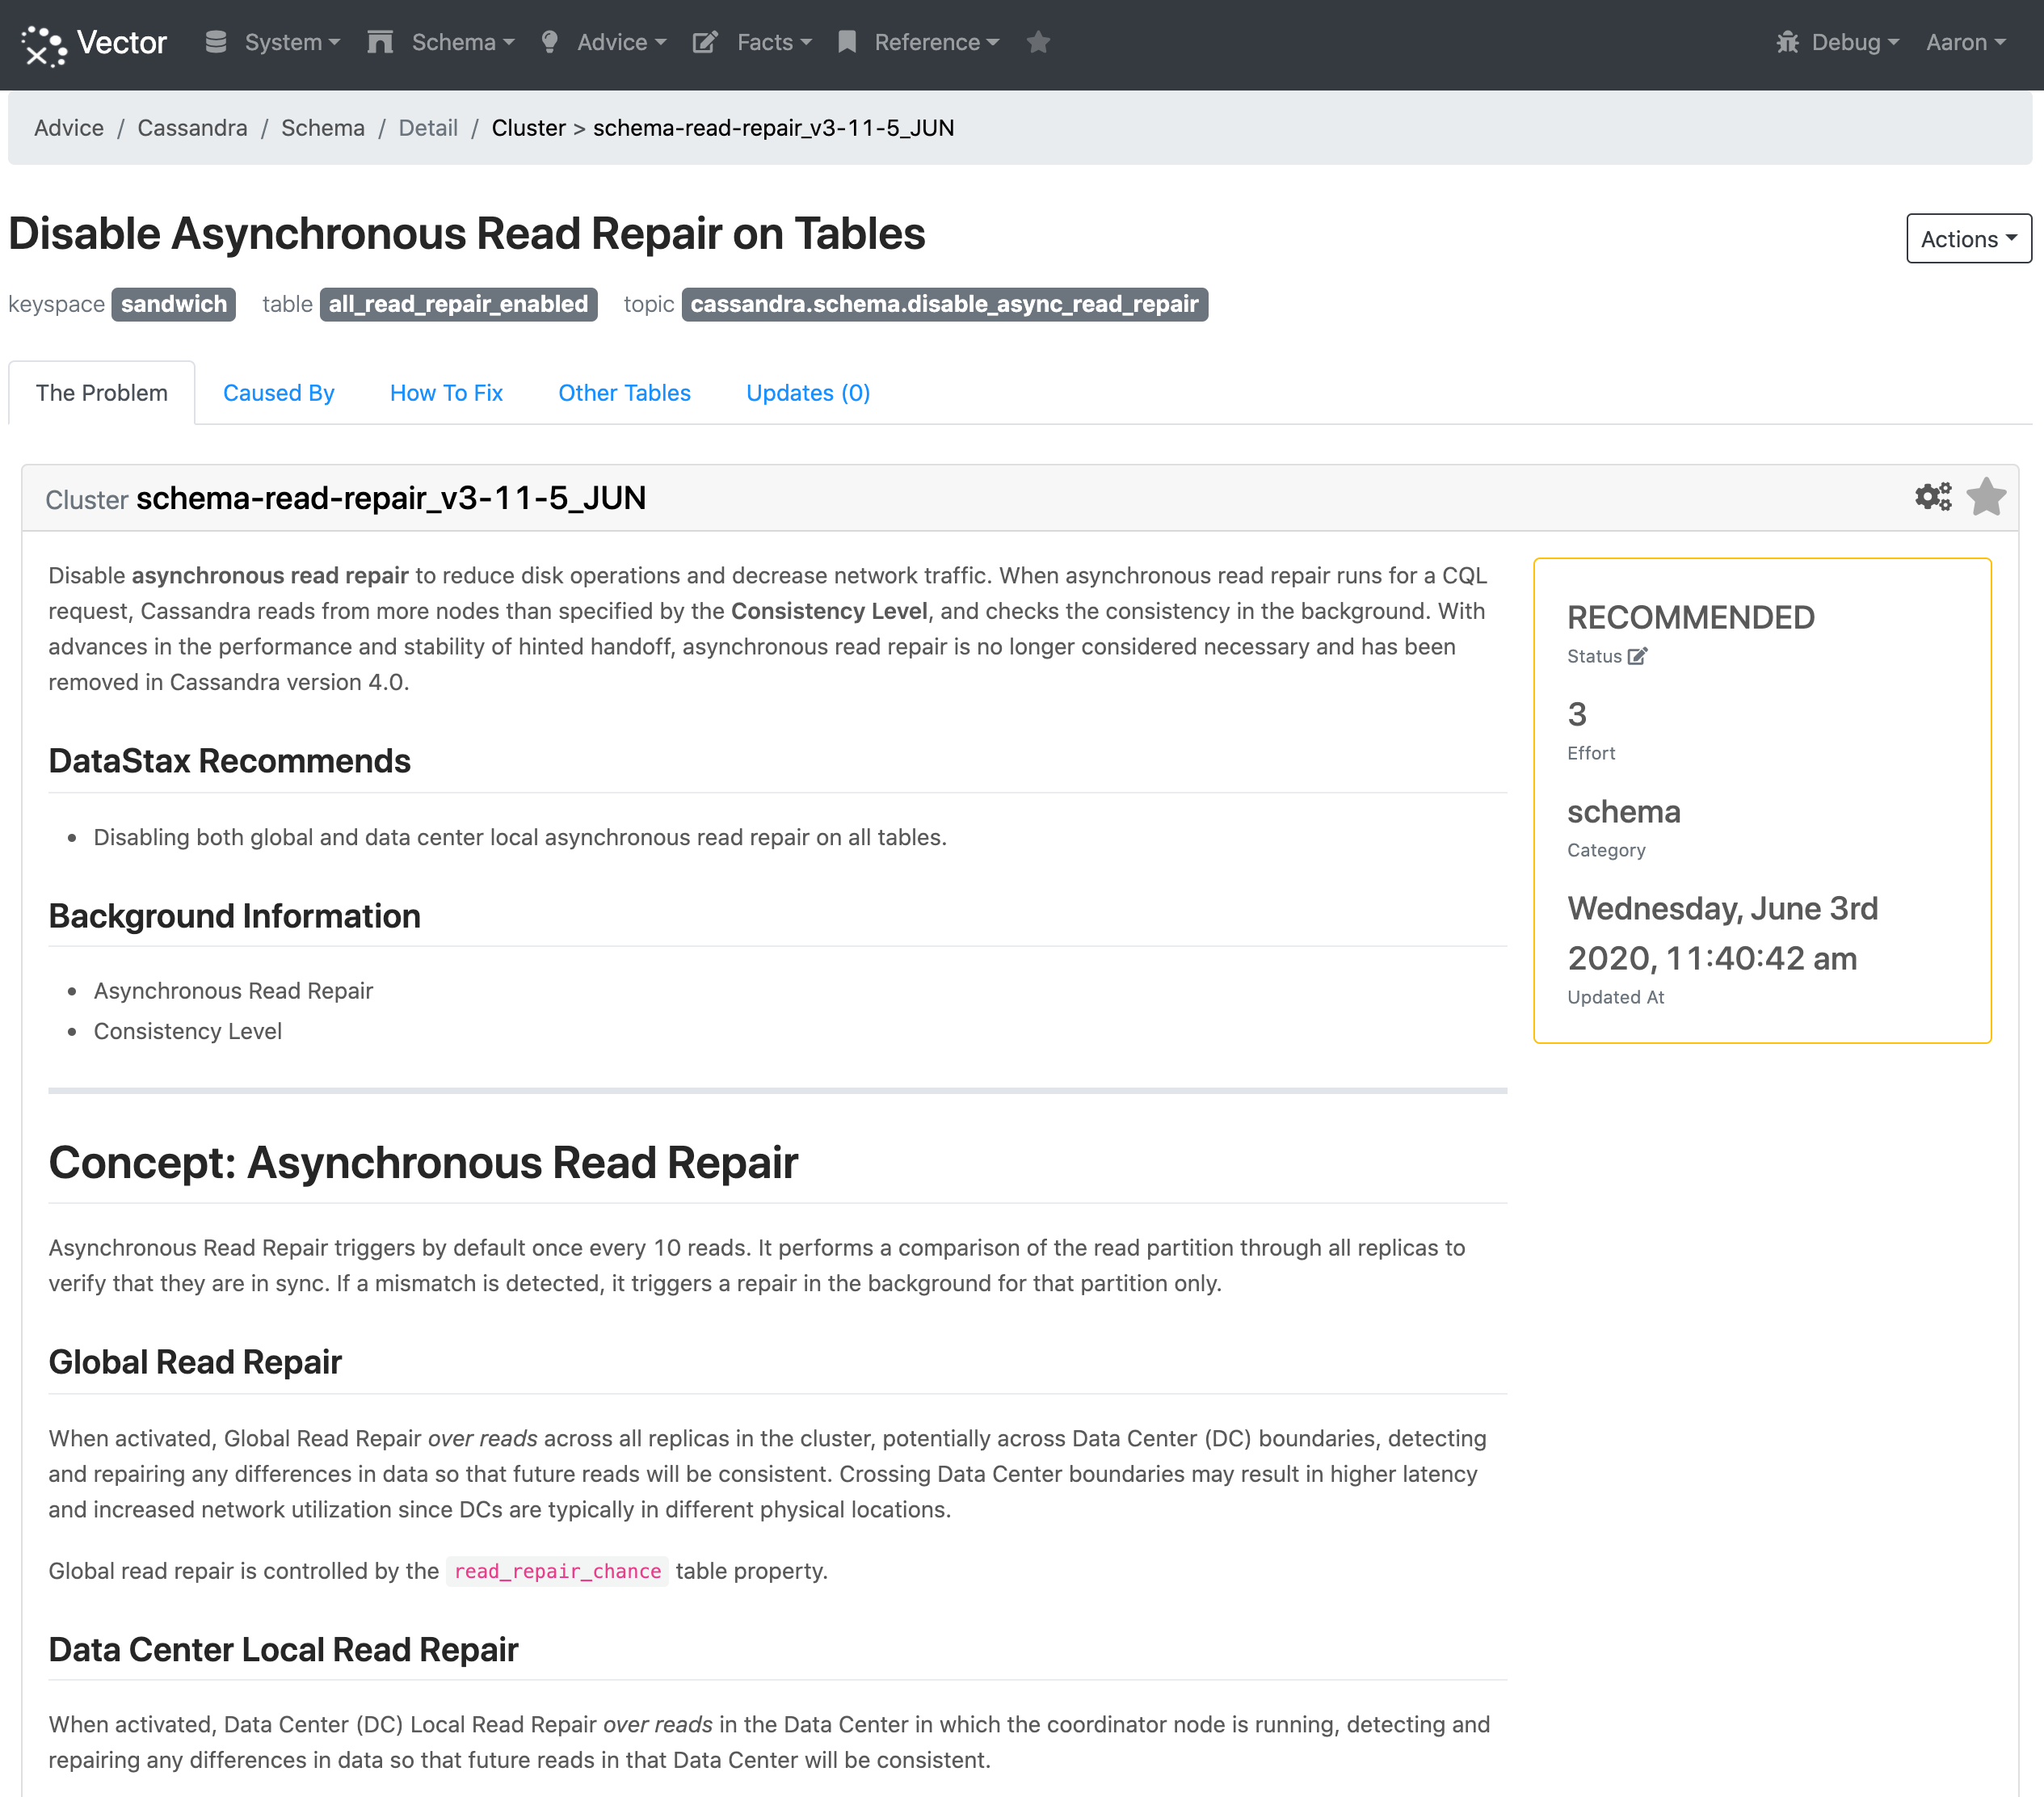2044x1797 pixels.
Task: Select the Other Tables tab
Action: 624,393
